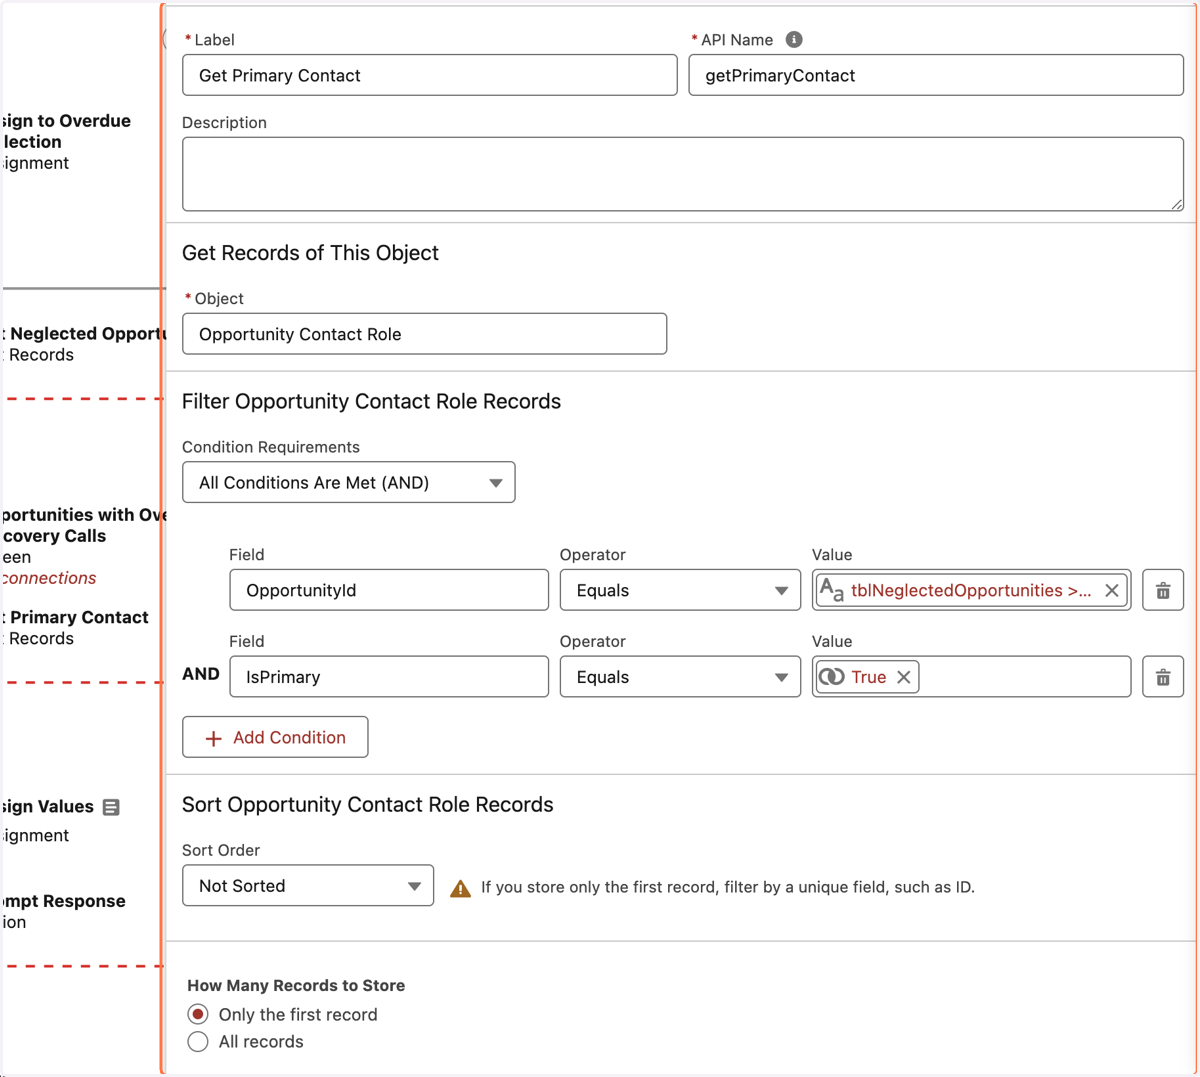Remove the True value pill
Screen dimensions: 1200x1077
click(x=904, y=677)
